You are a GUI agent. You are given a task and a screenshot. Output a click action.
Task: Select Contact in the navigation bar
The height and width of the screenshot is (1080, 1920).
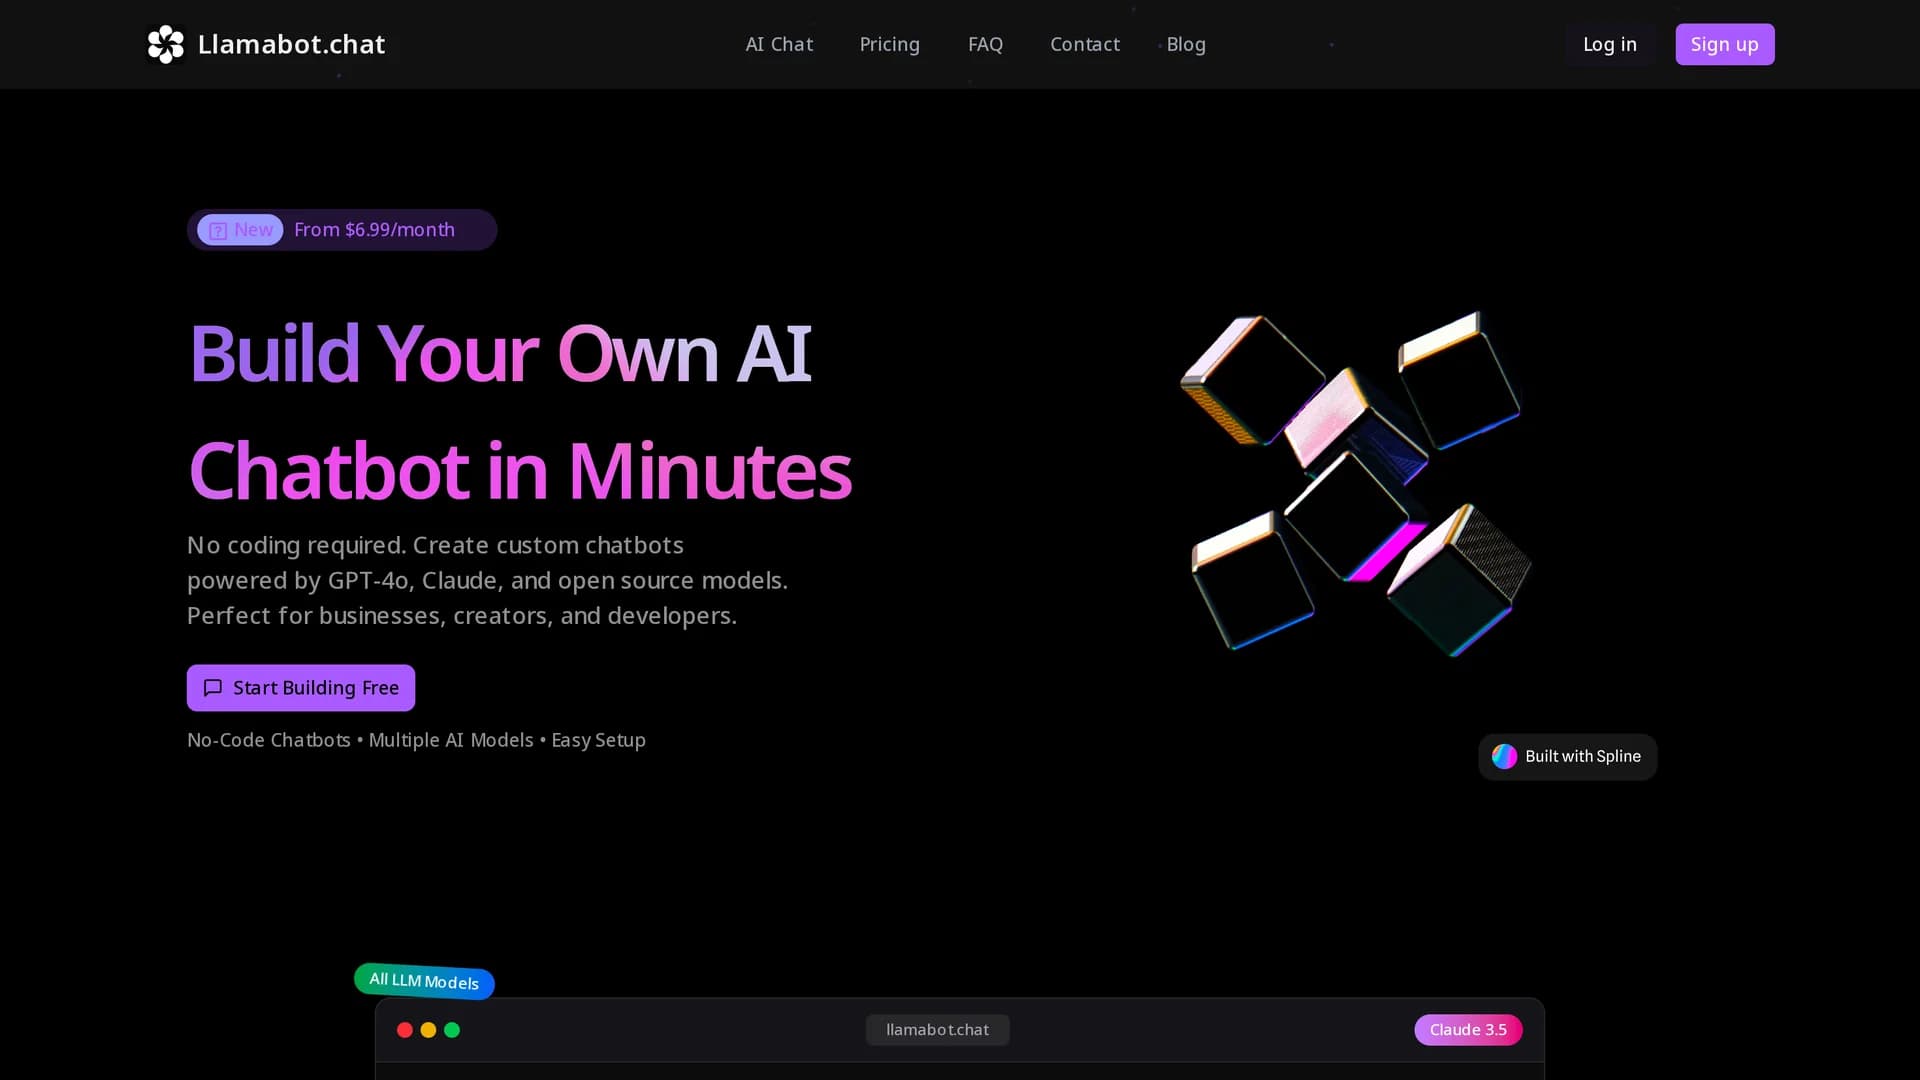click(x=1085, y=44)
